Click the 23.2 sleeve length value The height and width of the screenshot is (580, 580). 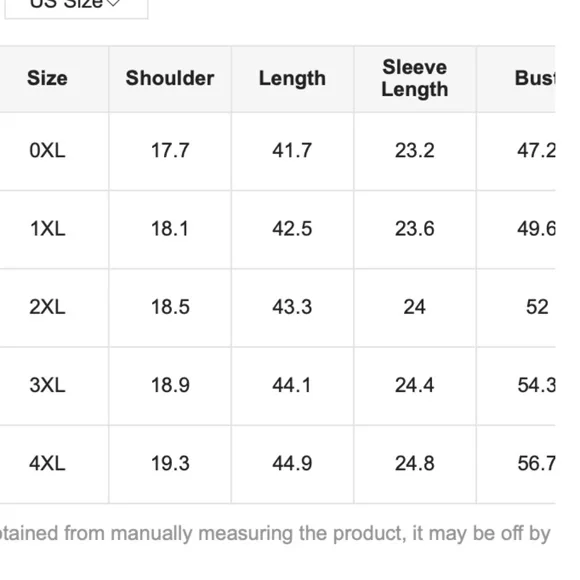click(x=415, y=151)
